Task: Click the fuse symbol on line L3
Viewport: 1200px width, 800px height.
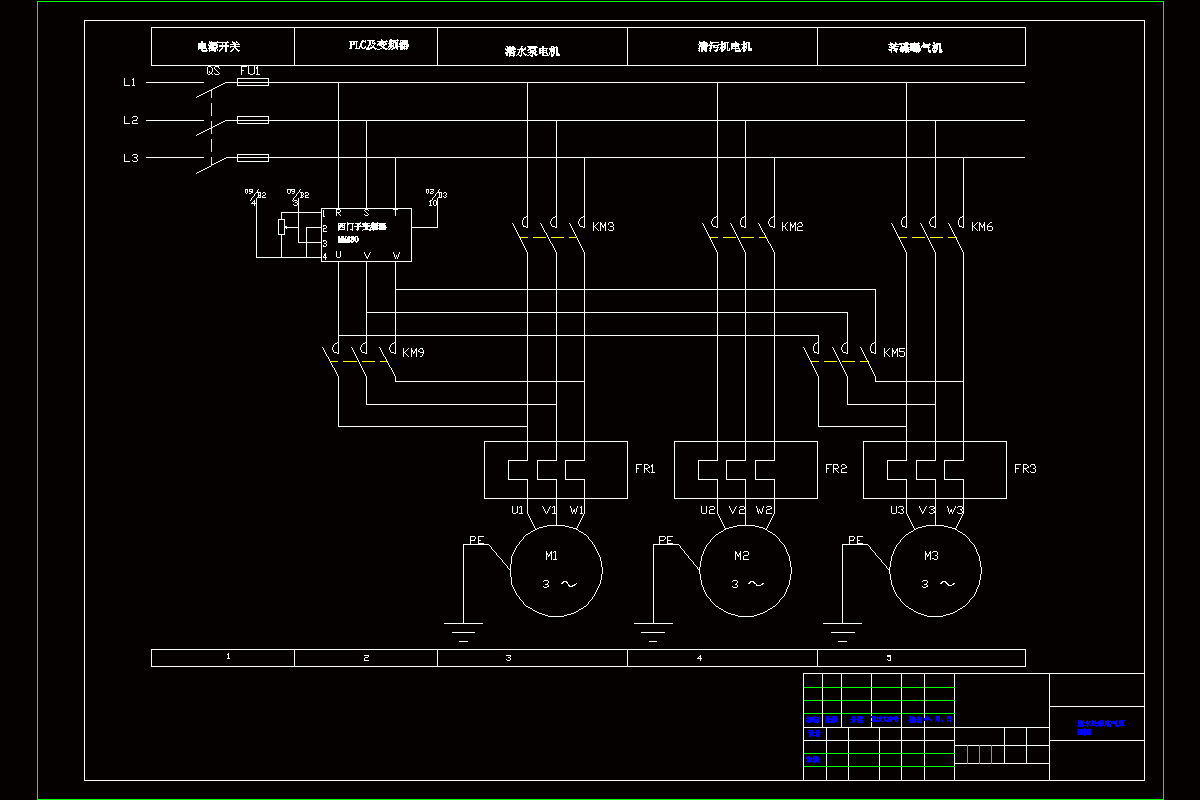Action: tap(252, 158)
